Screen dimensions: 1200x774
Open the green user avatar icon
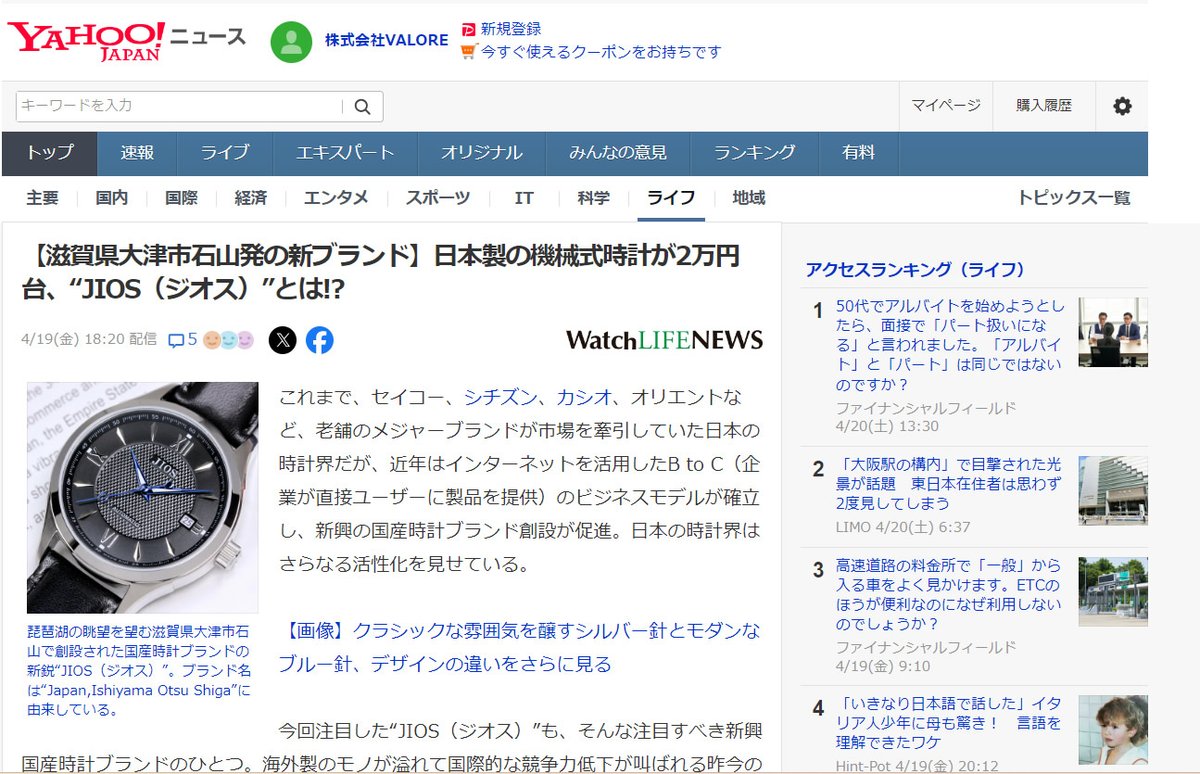(291, 42)
